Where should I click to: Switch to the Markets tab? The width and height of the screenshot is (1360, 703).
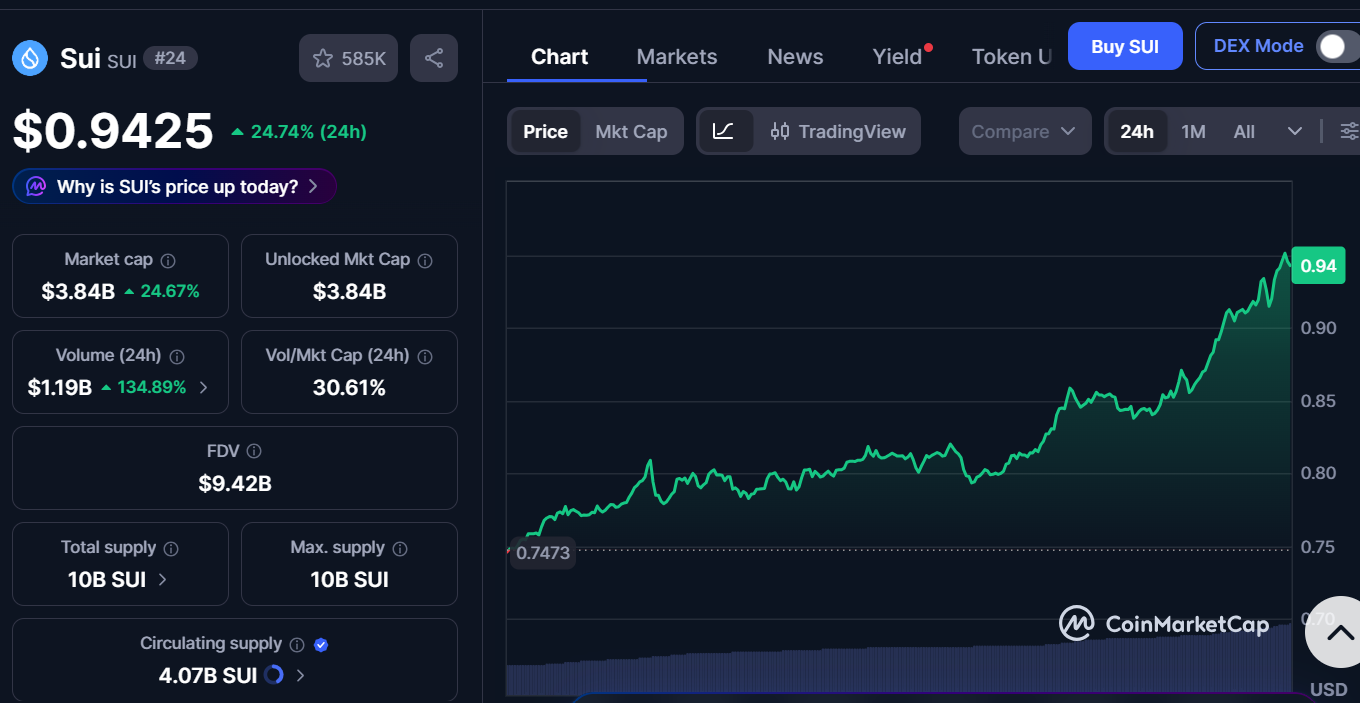[x=677, y=57]
